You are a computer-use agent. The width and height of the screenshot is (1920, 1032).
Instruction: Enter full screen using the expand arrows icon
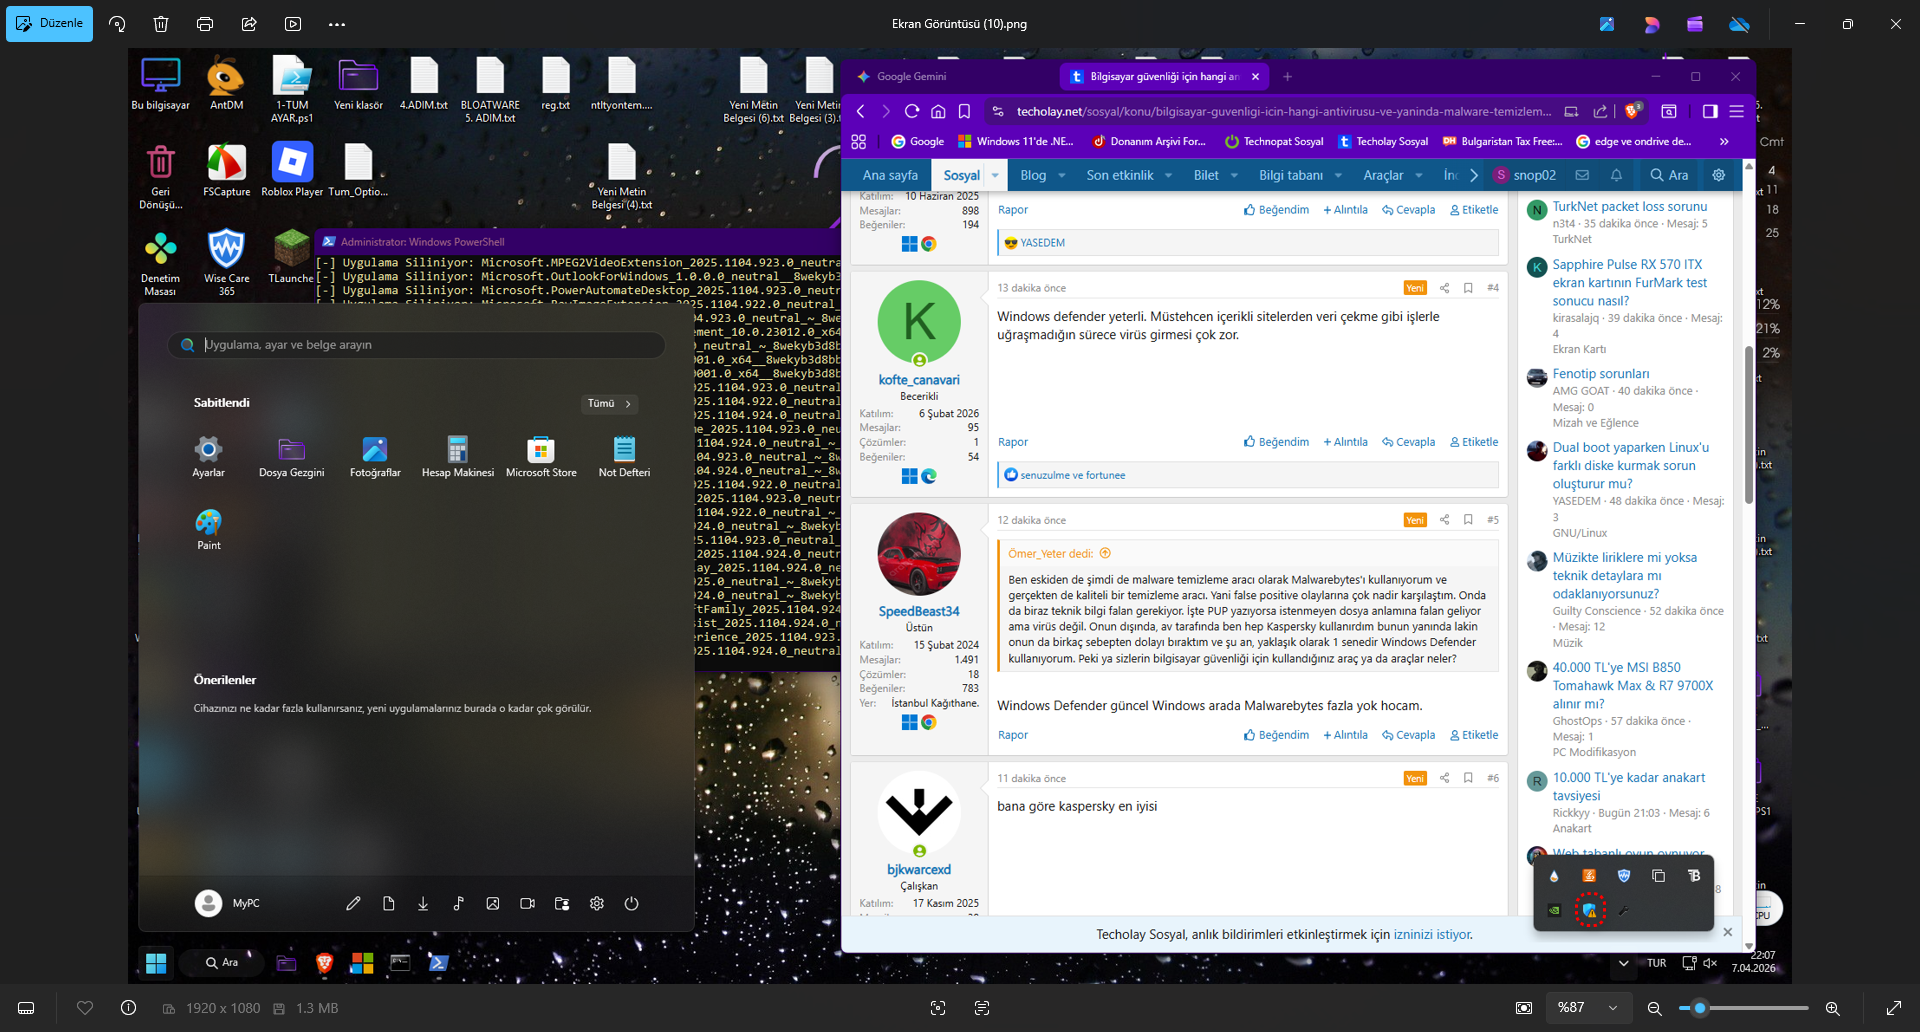tap(1894, 1008)
